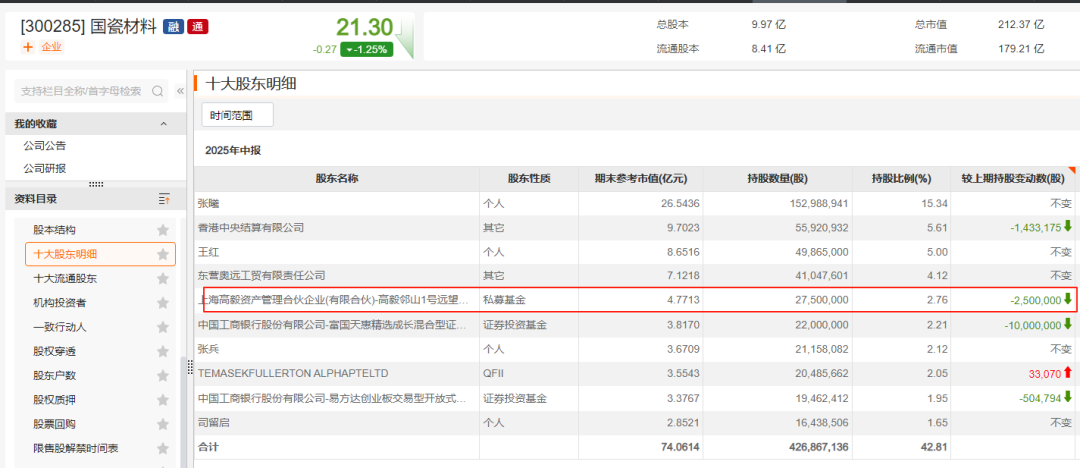Sort by 较上期持股变动数(股) header
Viewport: 1080px width, 468px height.
(1013, 179)
